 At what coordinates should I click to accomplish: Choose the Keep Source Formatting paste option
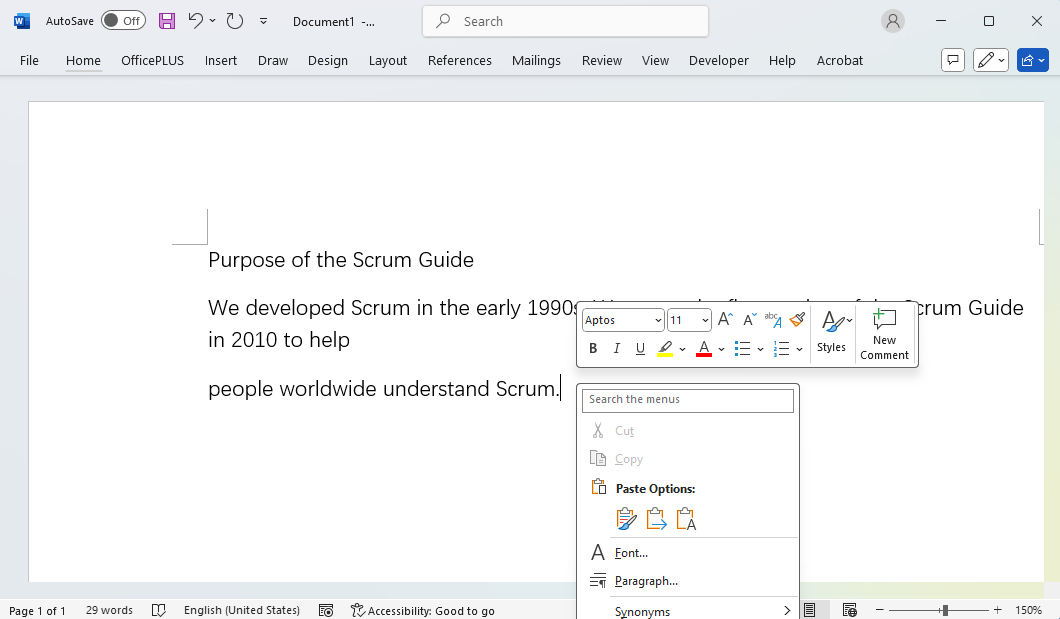[x=626, y=518]
